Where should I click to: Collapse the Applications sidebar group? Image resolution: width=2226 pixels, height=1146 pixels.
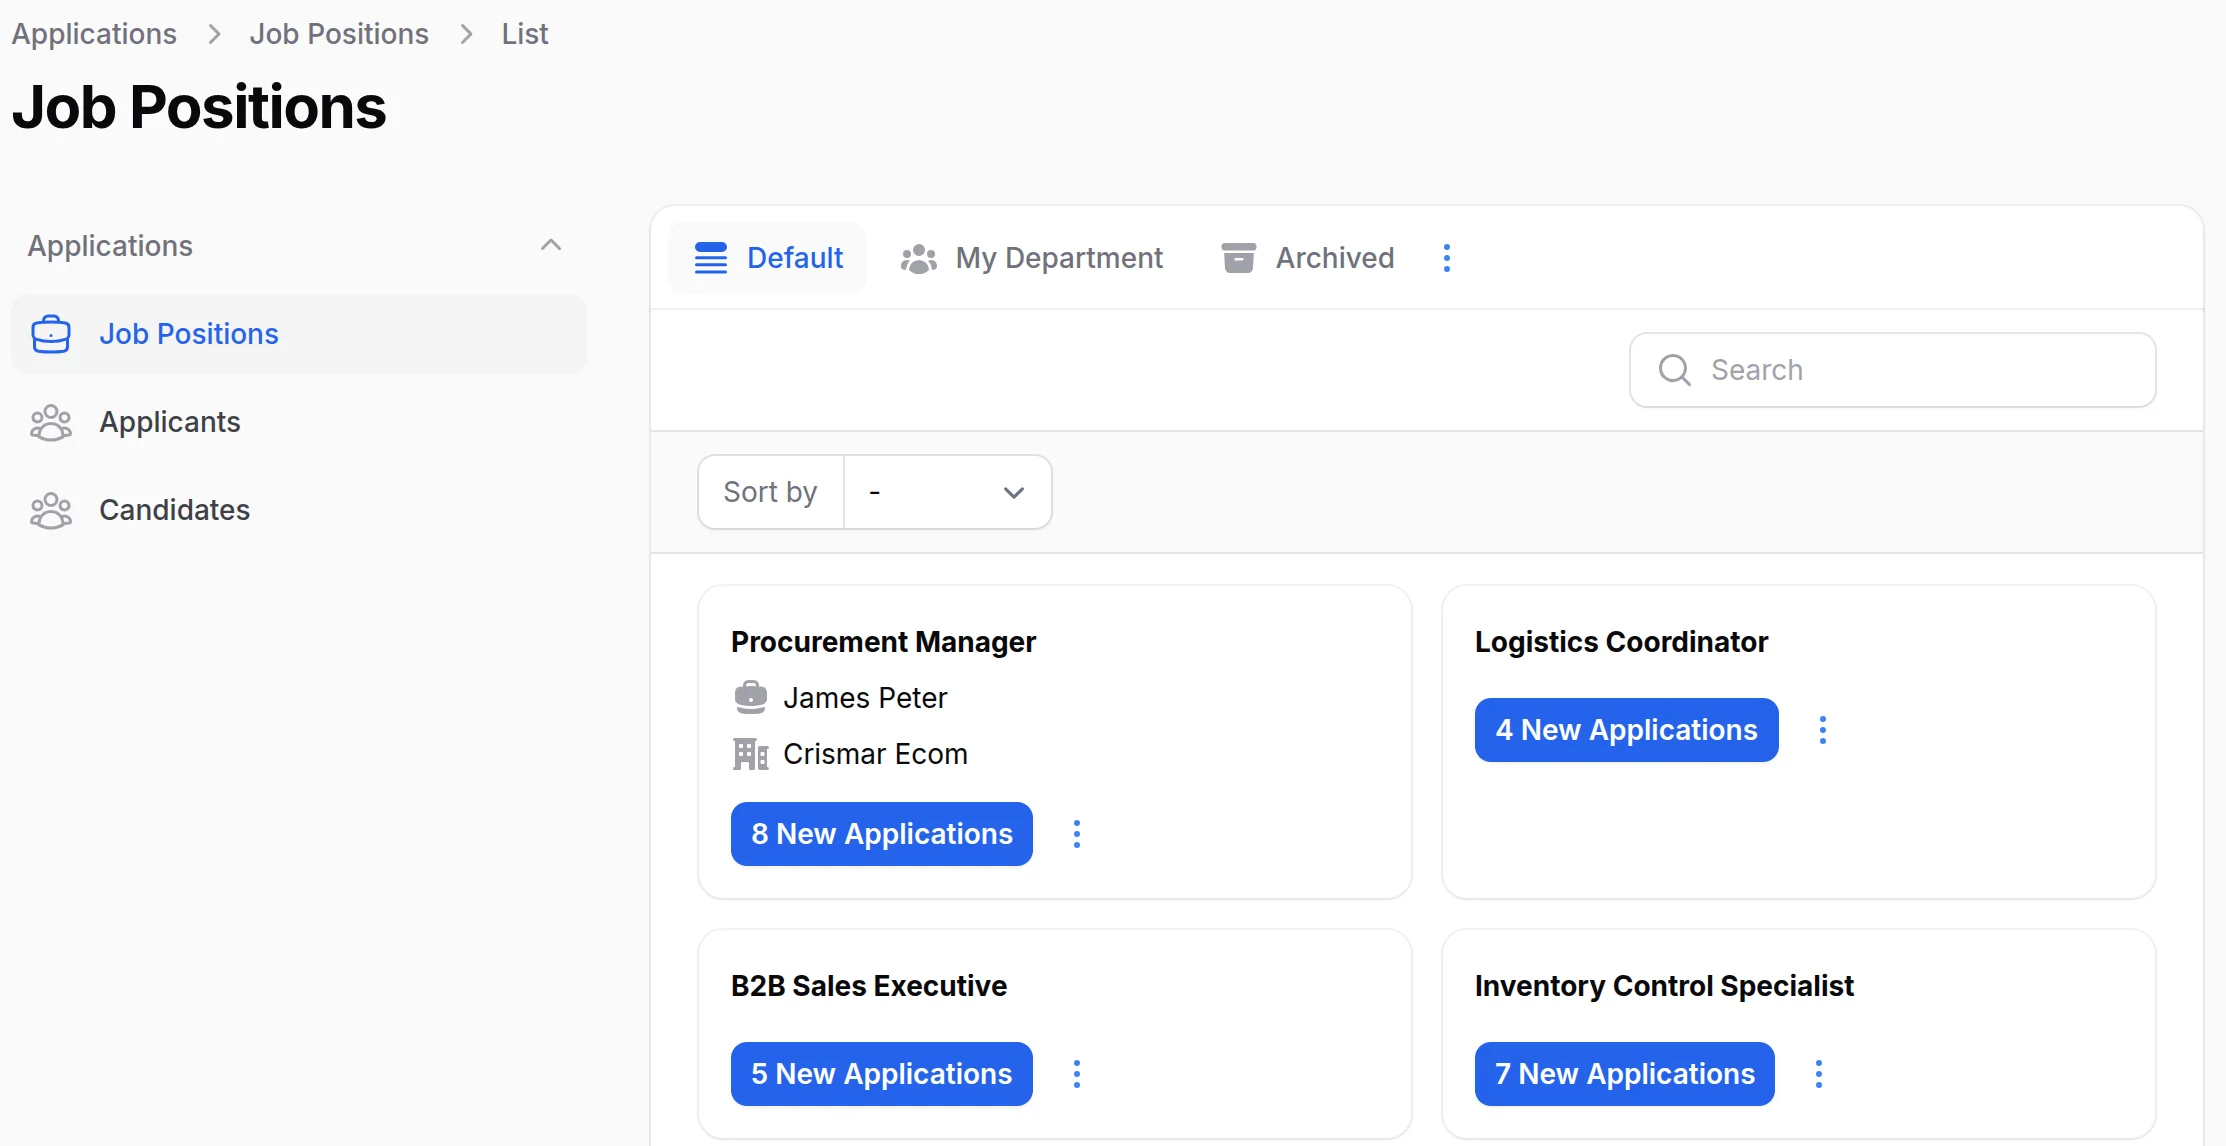click(x=550, y=245)
